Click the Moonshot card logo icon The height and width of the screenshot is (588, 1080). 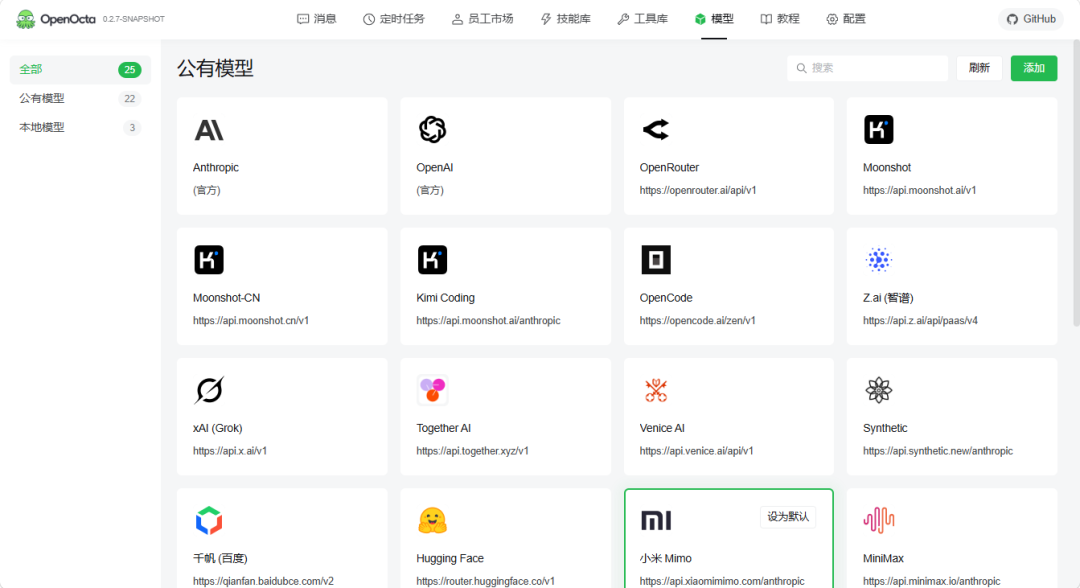(879, 129)
